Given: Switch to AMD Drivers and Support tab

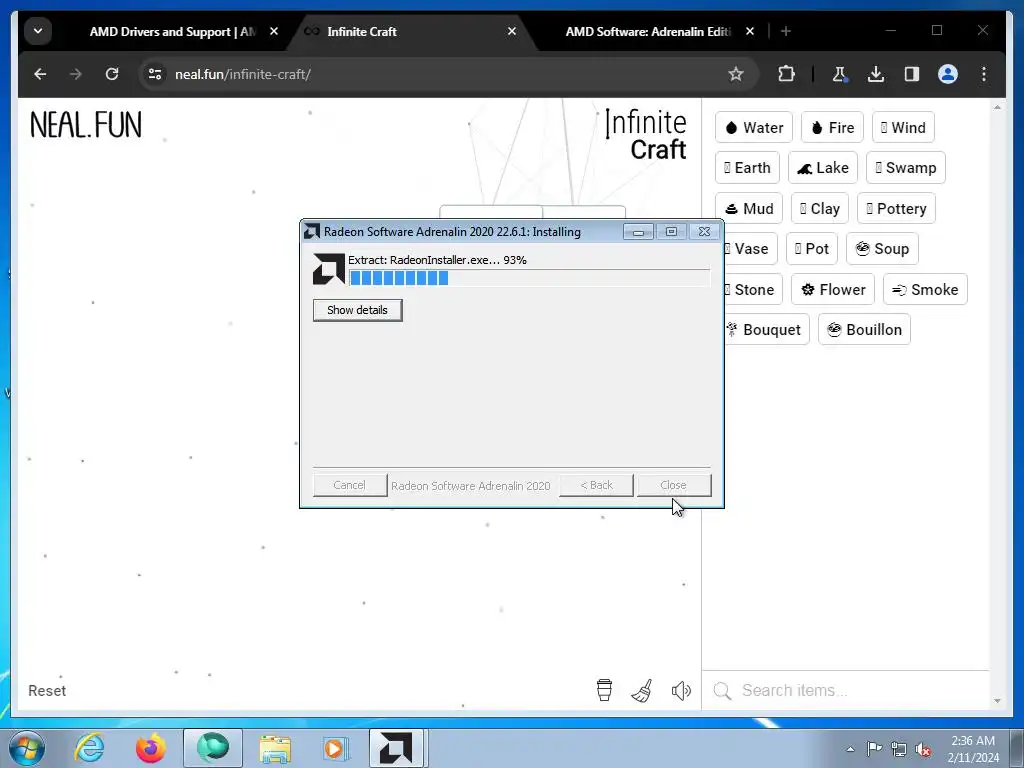Looking at the screenshot, I should point(173,31).
